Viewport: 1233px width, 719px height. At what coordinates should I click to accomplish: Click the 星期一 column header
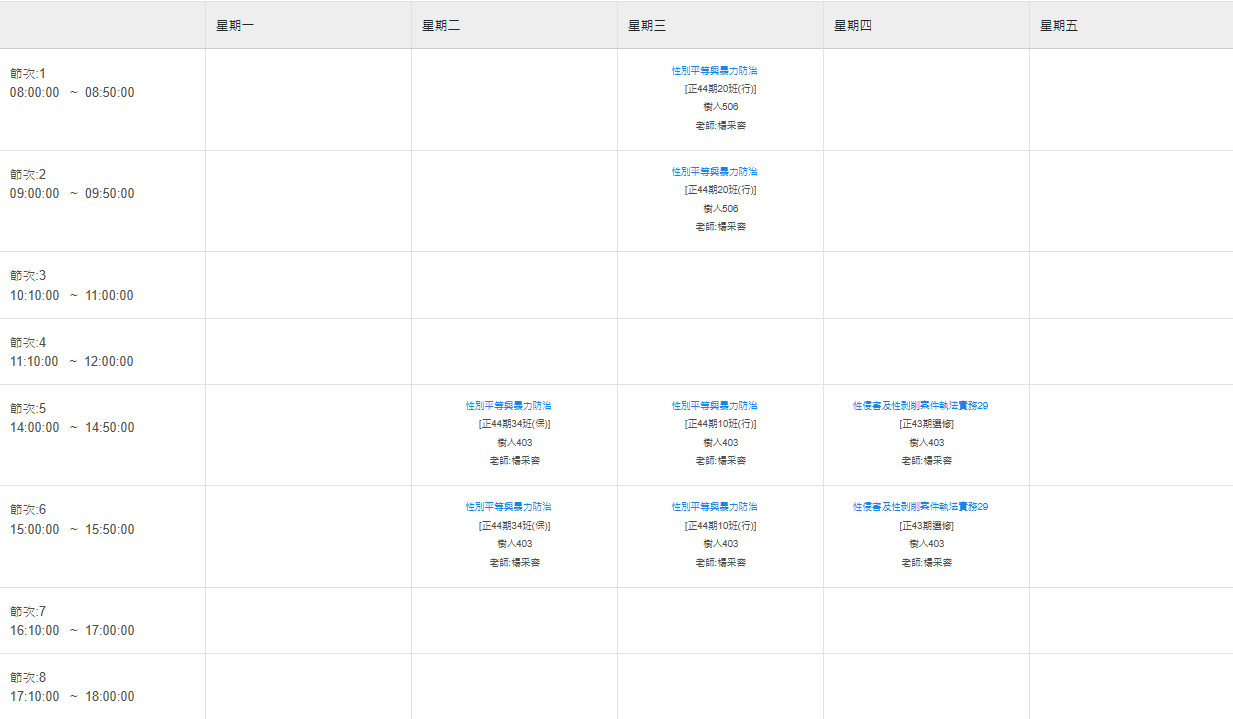235,26
